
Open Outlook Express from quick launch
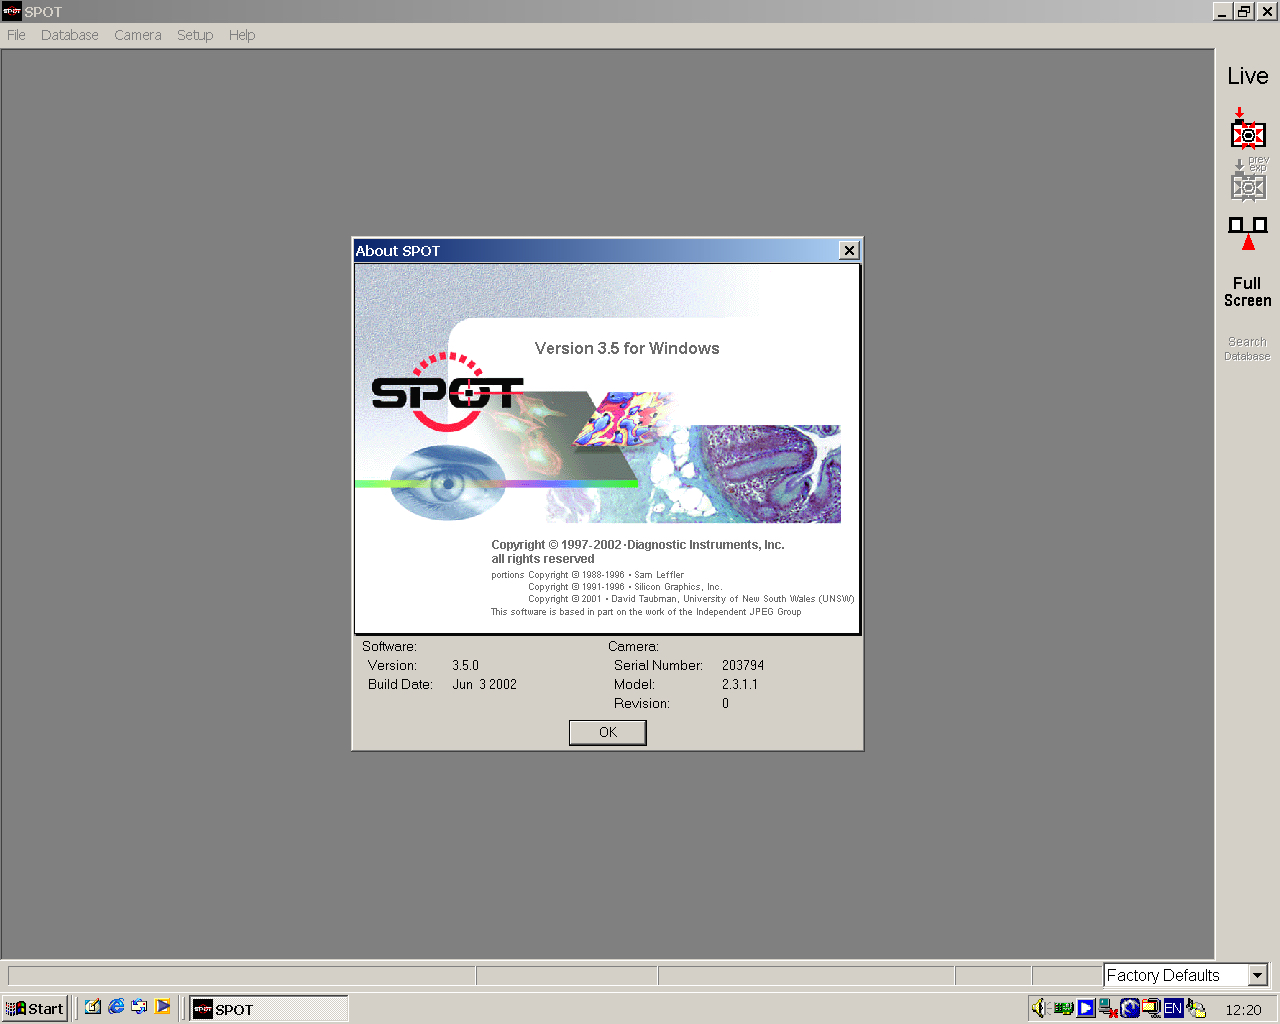(x=139, y=1007)
